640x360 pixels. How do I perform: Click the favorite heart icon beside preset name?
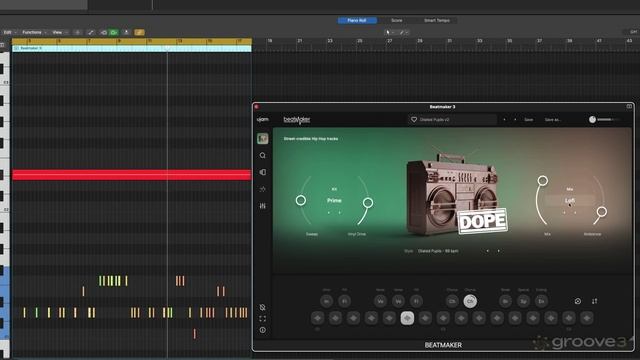pos(414,120)
